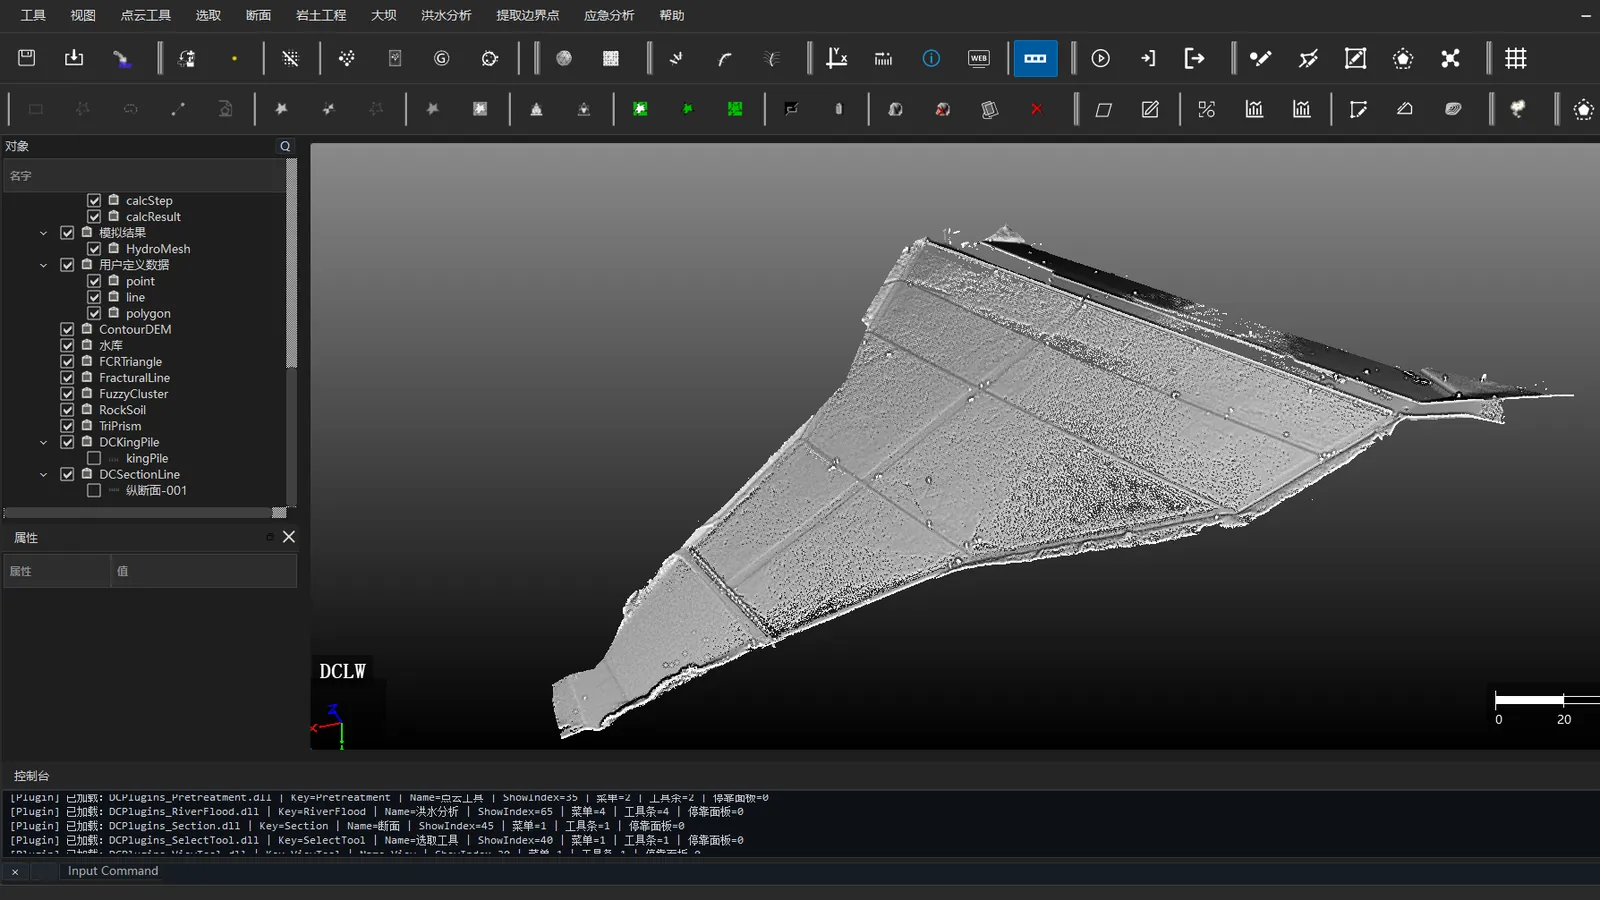Toggle the RockSoil visibility checkbox

coord(67,410)
